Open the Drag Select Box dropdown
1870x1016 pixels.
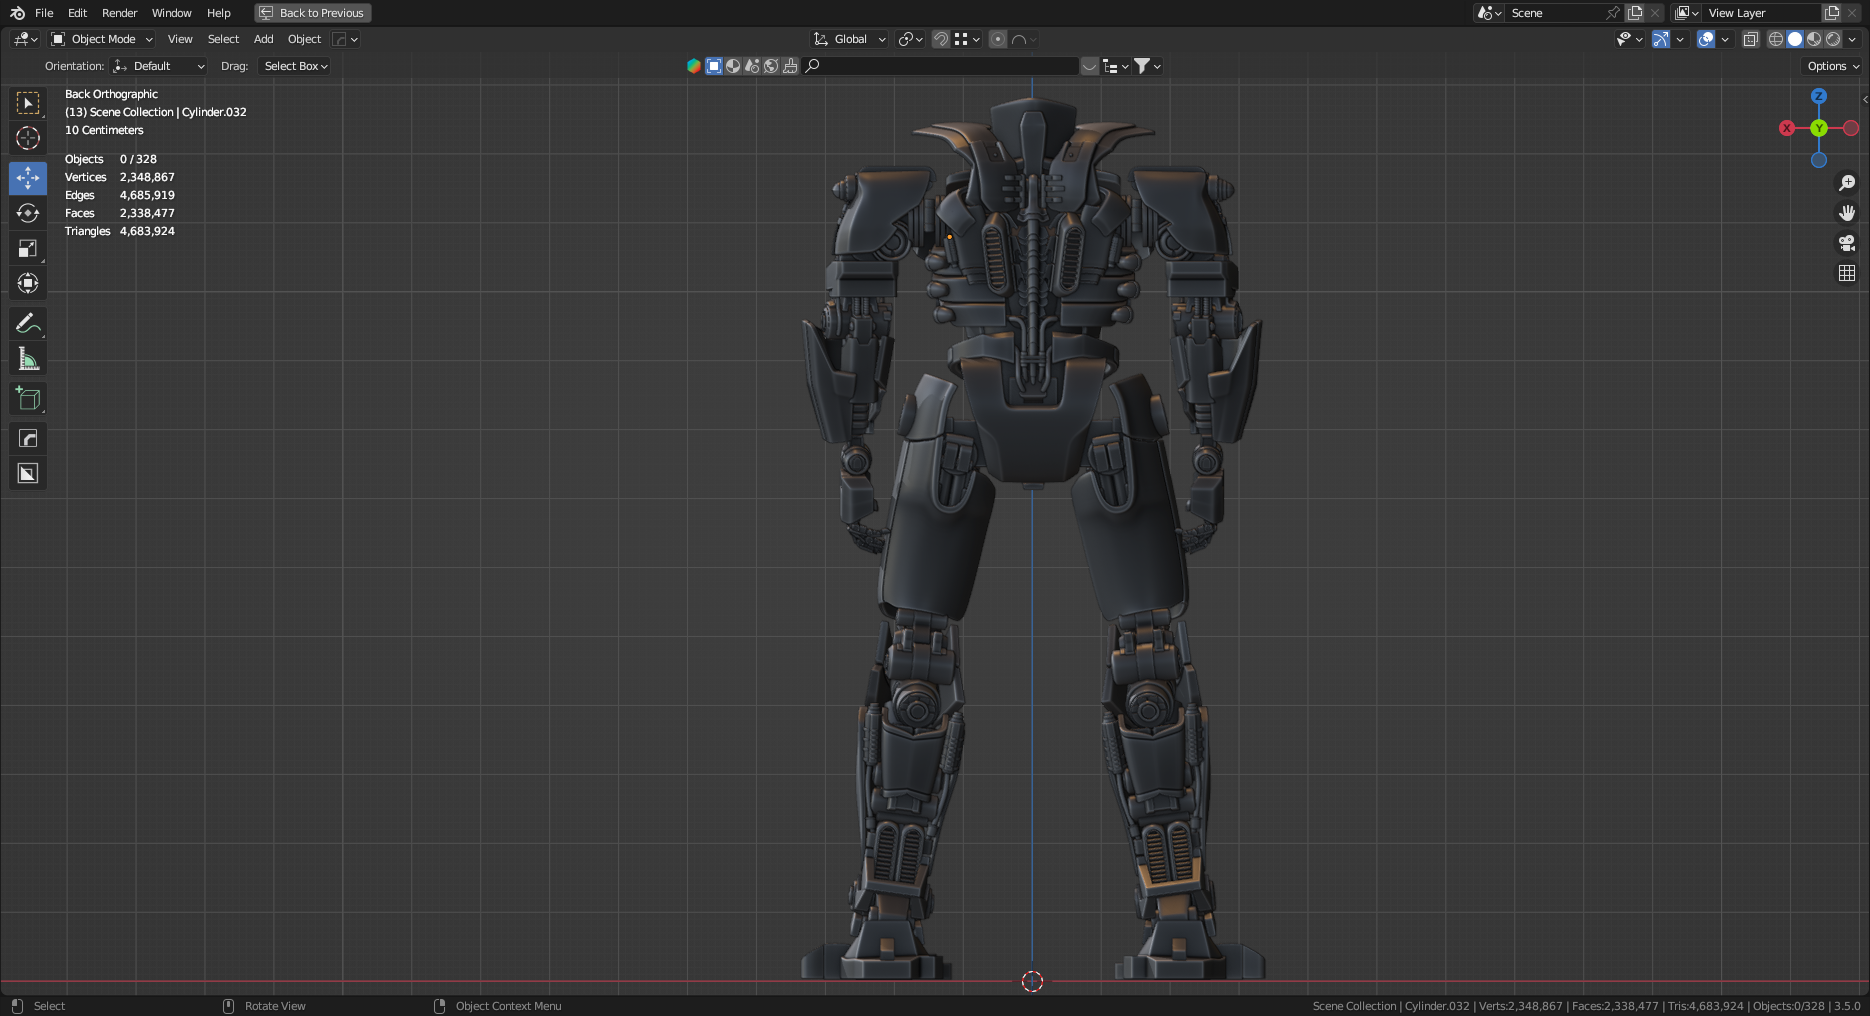(294, 66)
